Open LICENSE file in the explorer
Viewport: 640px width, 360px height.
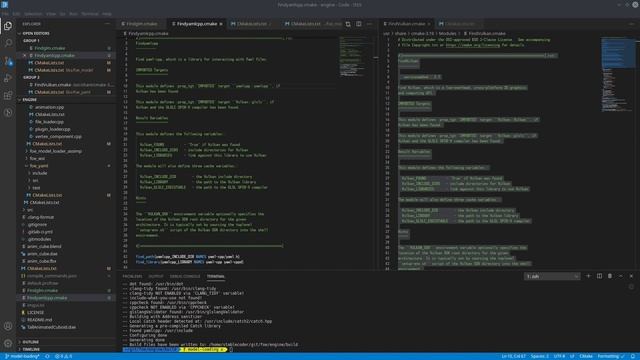(x=36, y=313)
